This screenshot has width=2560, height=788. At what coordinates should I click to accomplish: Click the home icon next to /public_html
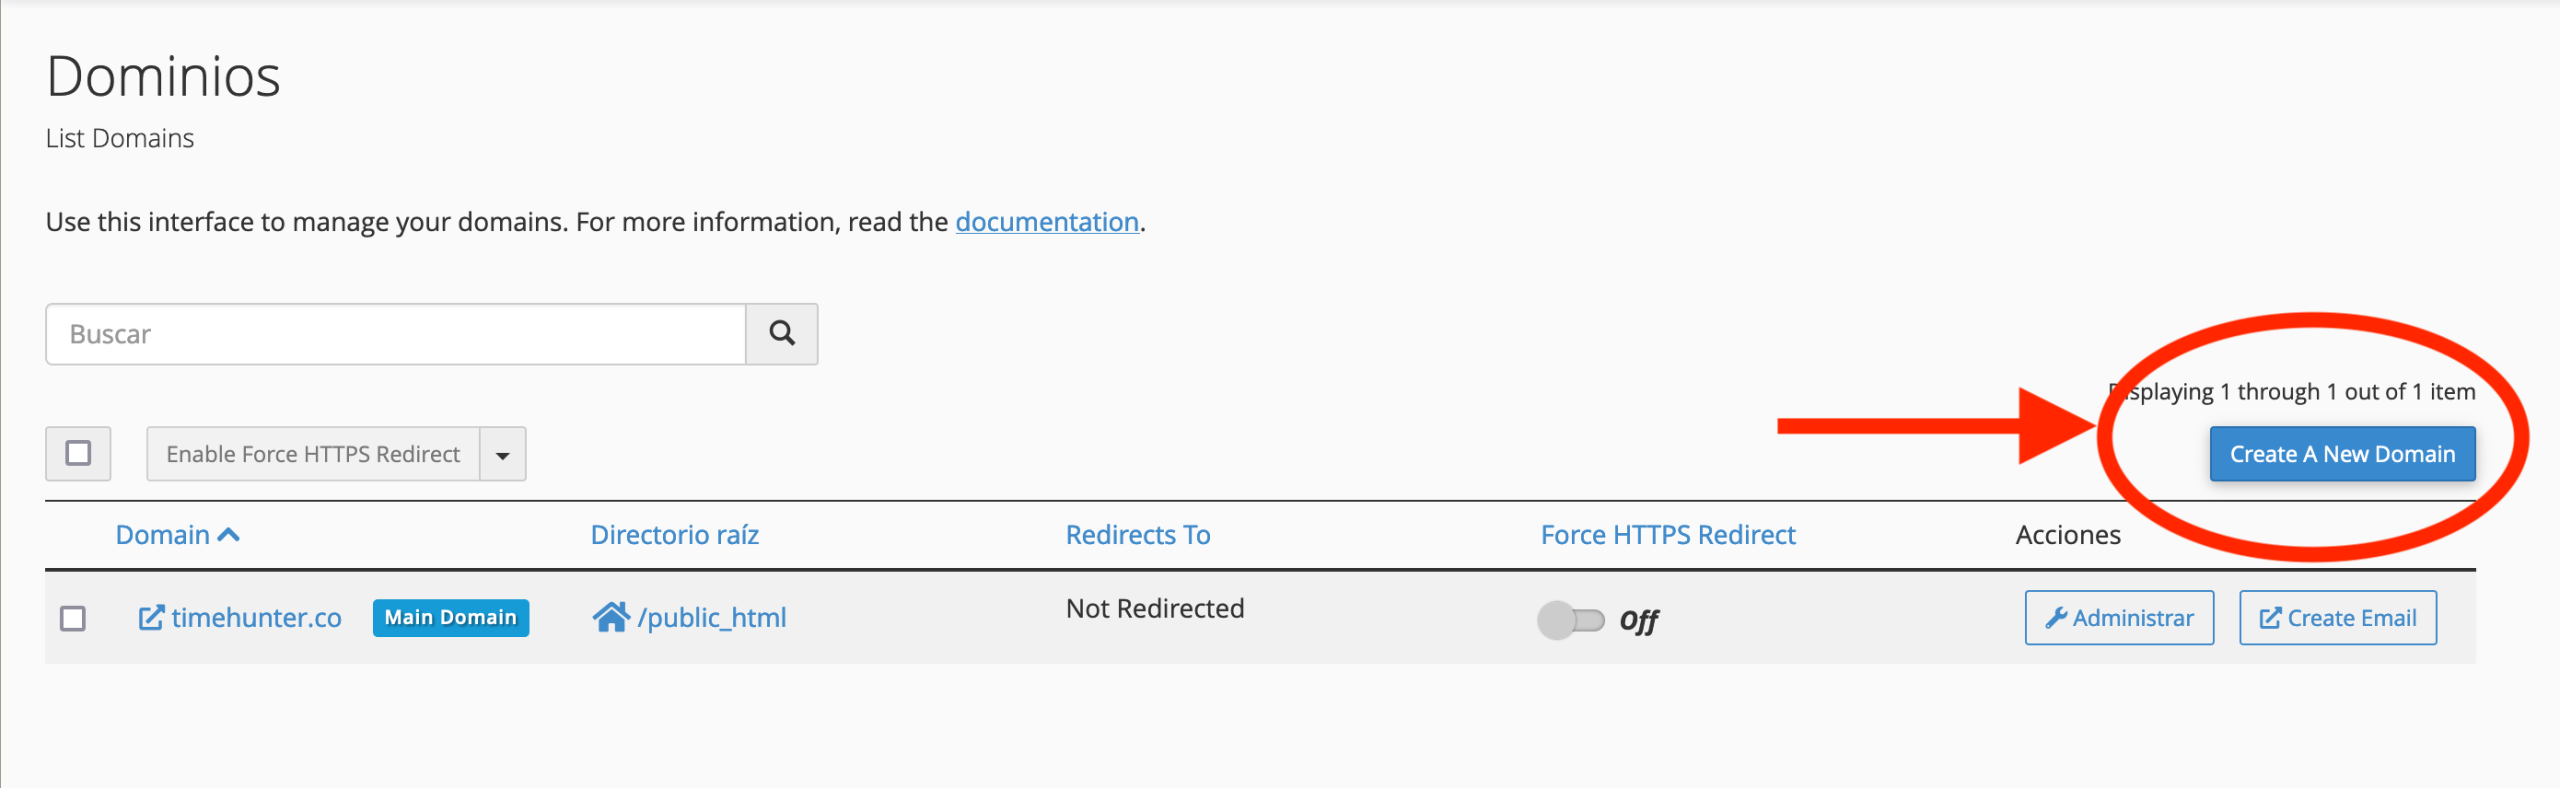pos(611,617)
